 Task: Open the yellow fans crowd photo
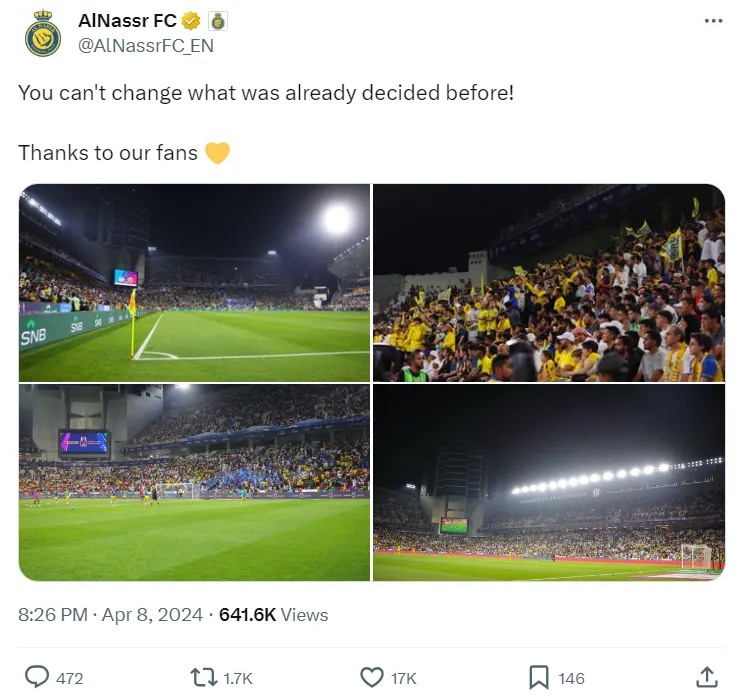(549, 283)
